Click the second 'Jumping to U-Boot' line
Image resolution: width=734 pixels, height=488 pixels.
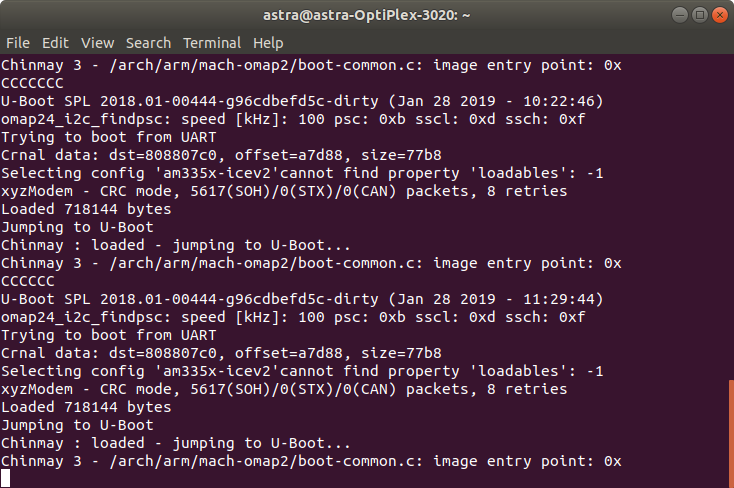(x=77, y=425)
